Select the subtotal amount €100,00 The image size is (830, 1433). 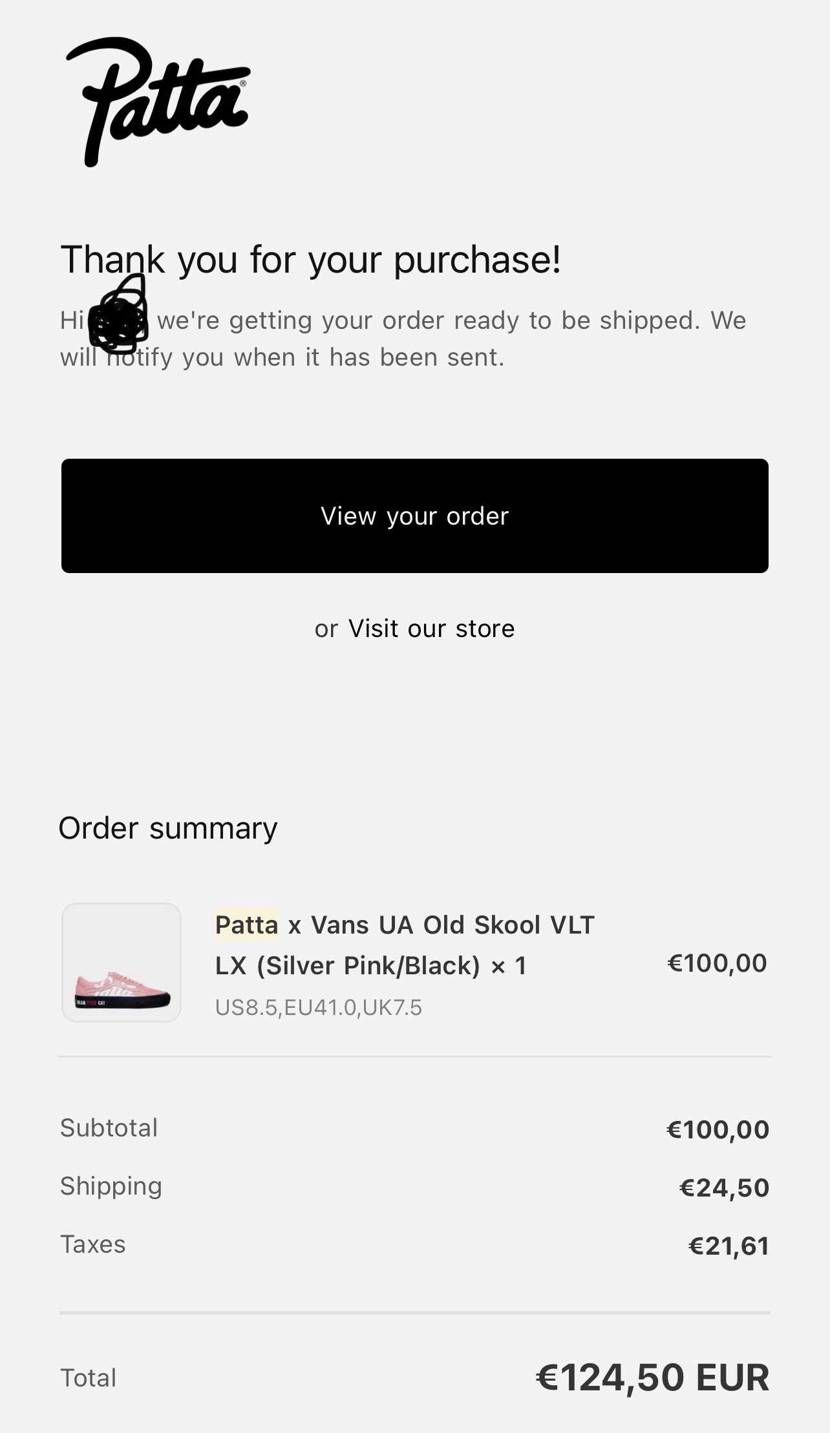718,1130
